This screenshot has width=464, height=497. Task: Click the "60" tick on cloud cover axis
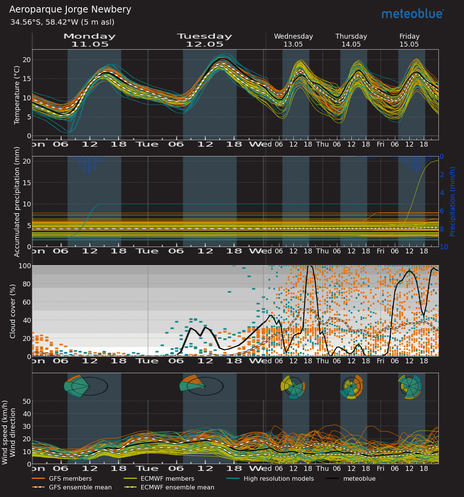(26, 302)
